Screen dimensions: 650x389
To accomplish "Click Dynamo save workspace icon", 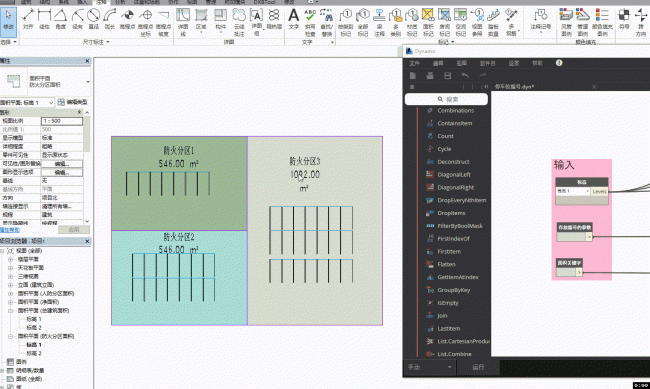I will (x=448, y=75).
